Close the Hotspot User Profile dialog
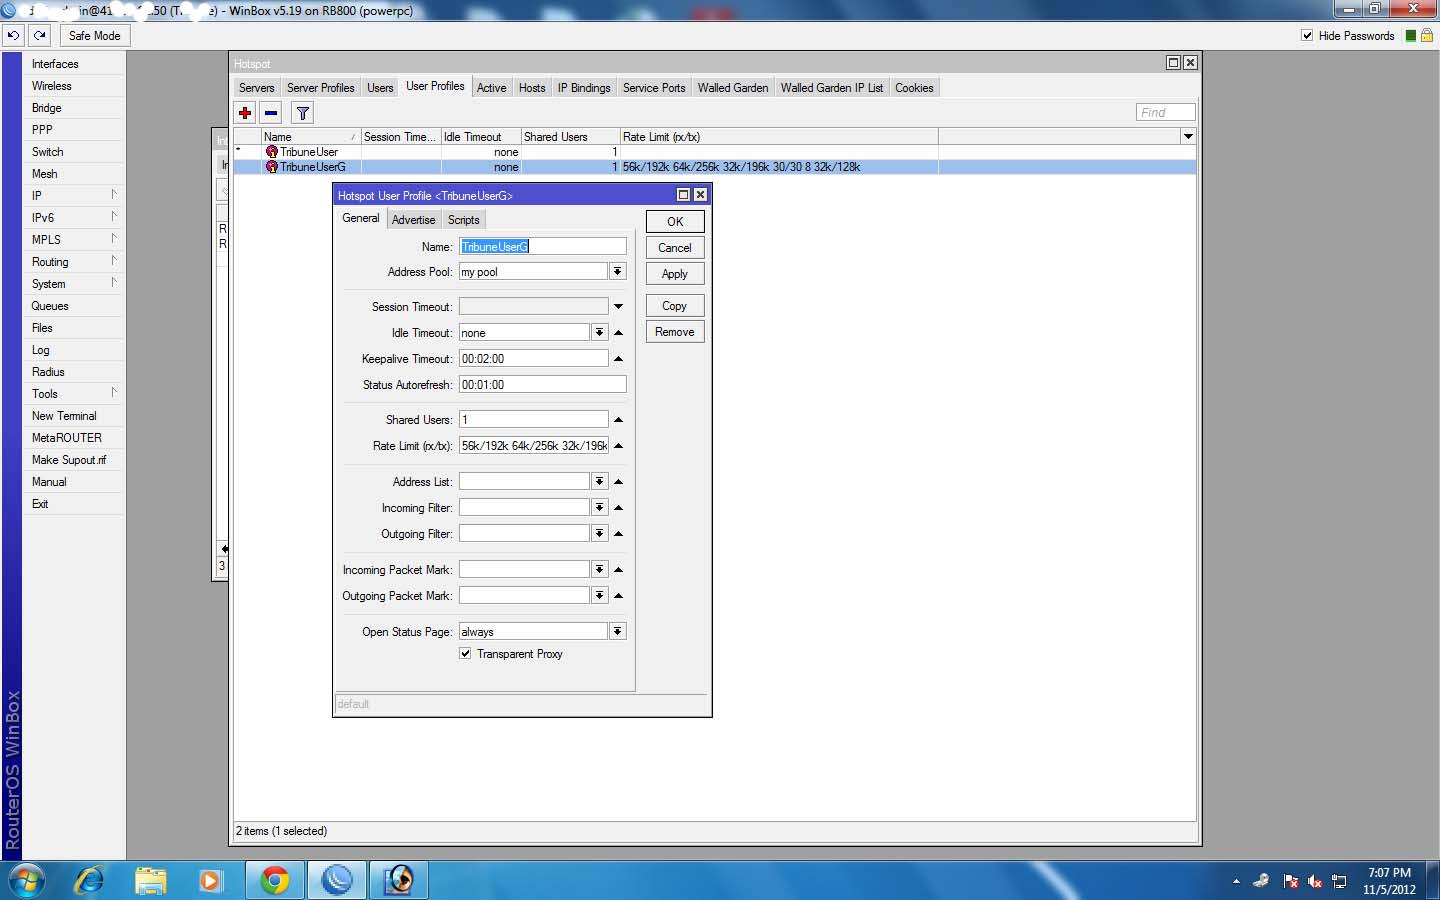Image resolution: width=1440 pixels, height=900 pixels. [x=700, y=195]
